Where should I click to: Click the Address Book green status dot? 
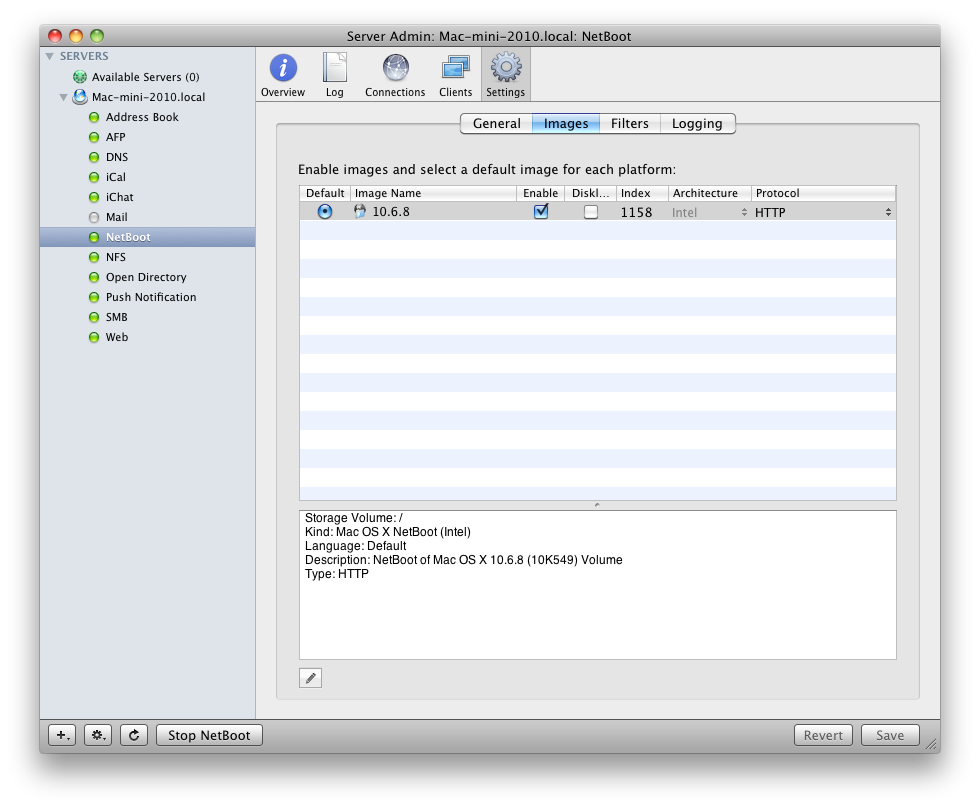[94, 117]
